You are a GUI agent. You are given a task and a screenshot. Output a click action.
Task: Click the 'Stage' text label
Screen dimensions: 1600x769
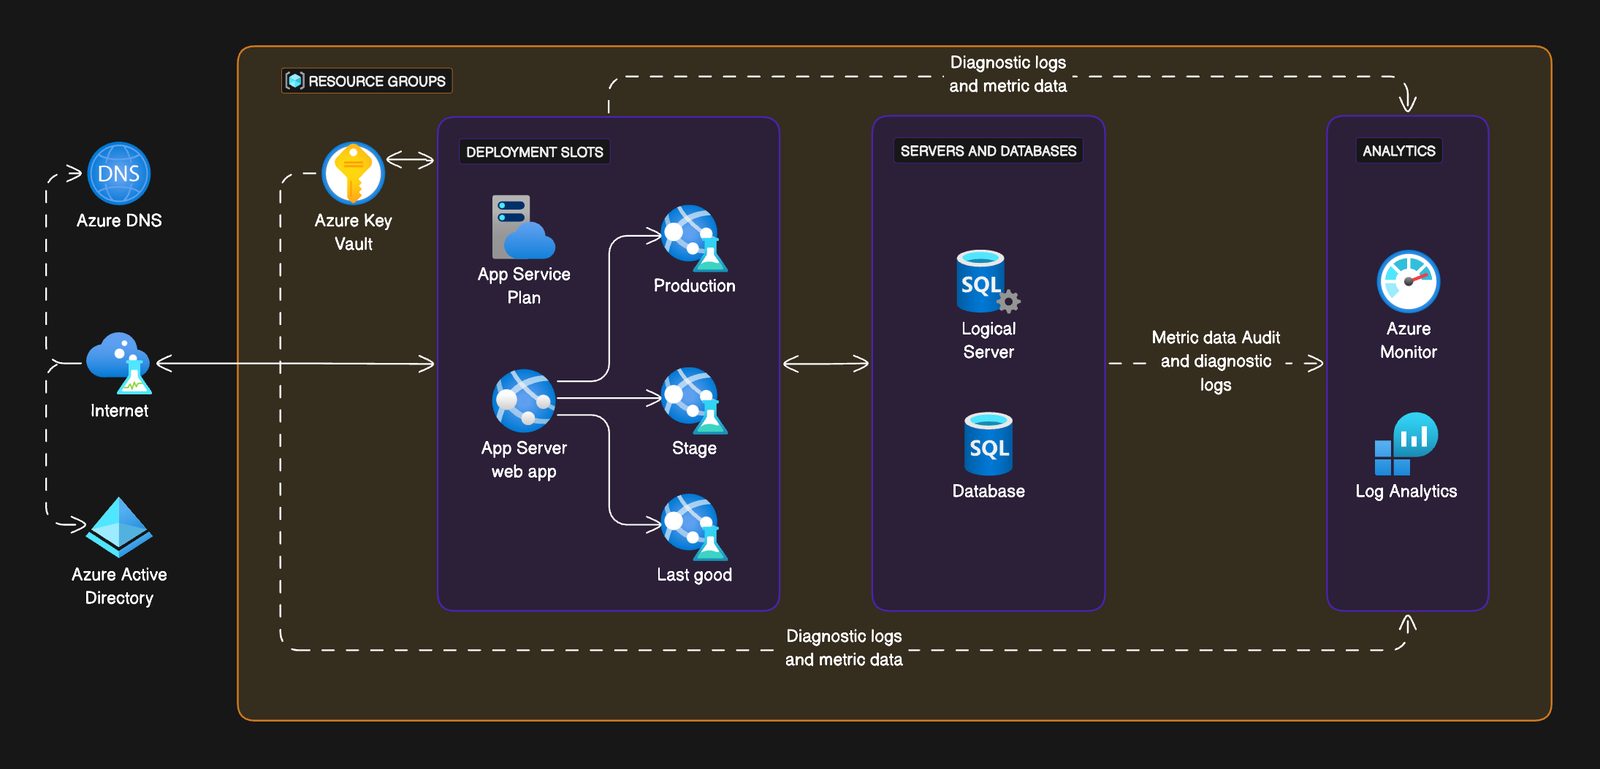694,448
